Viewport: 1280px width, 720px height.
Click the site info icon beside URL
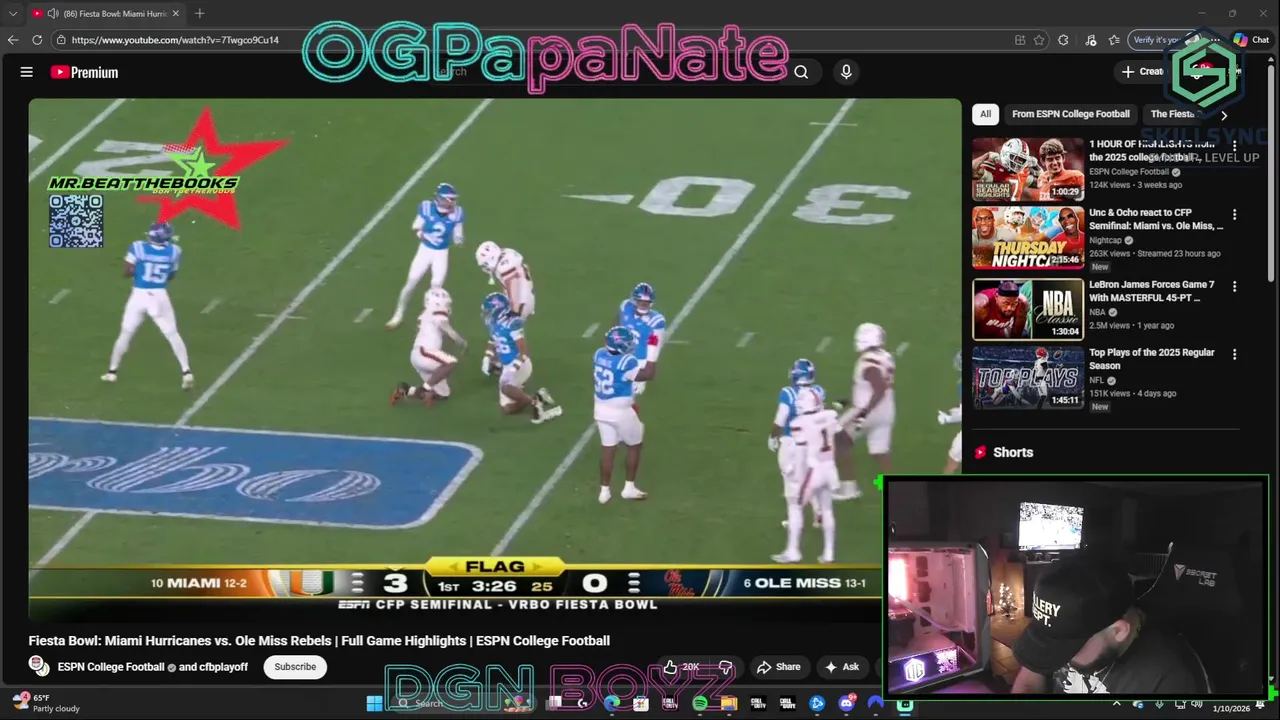(x=61, y=40)
